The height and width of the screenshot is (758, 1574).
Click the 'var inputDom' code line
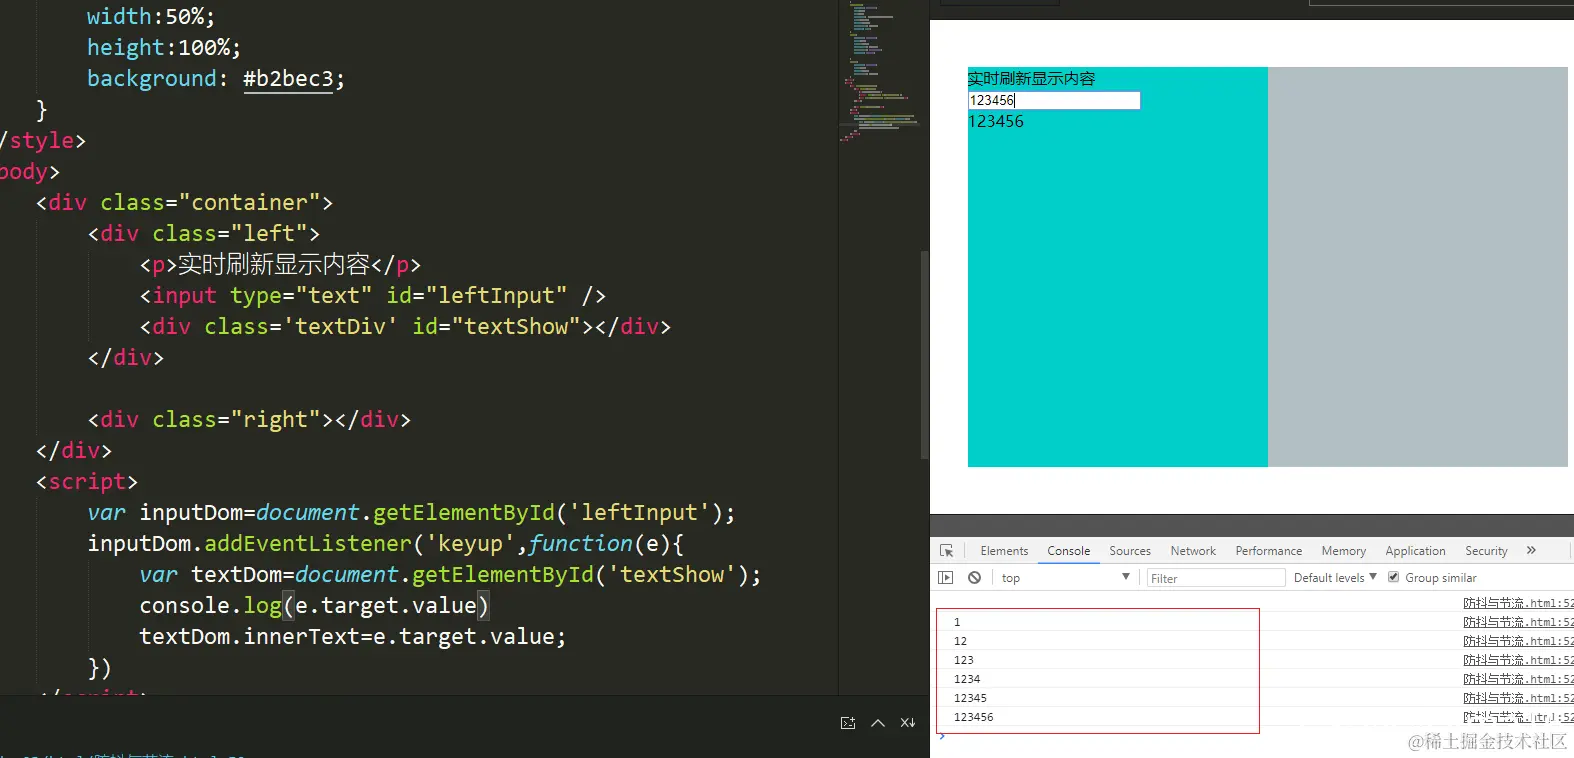[x=411, y=512]
